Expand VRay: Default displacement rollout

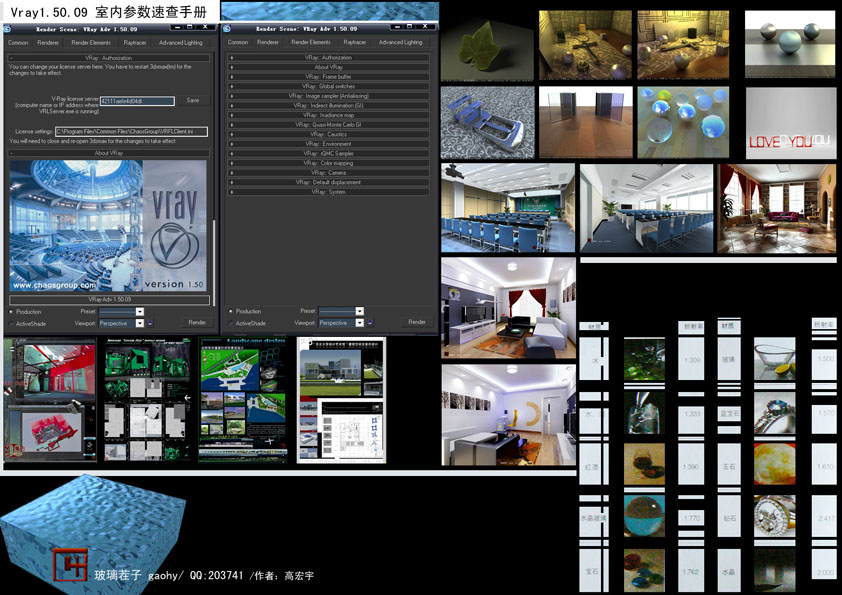(329, 182)
